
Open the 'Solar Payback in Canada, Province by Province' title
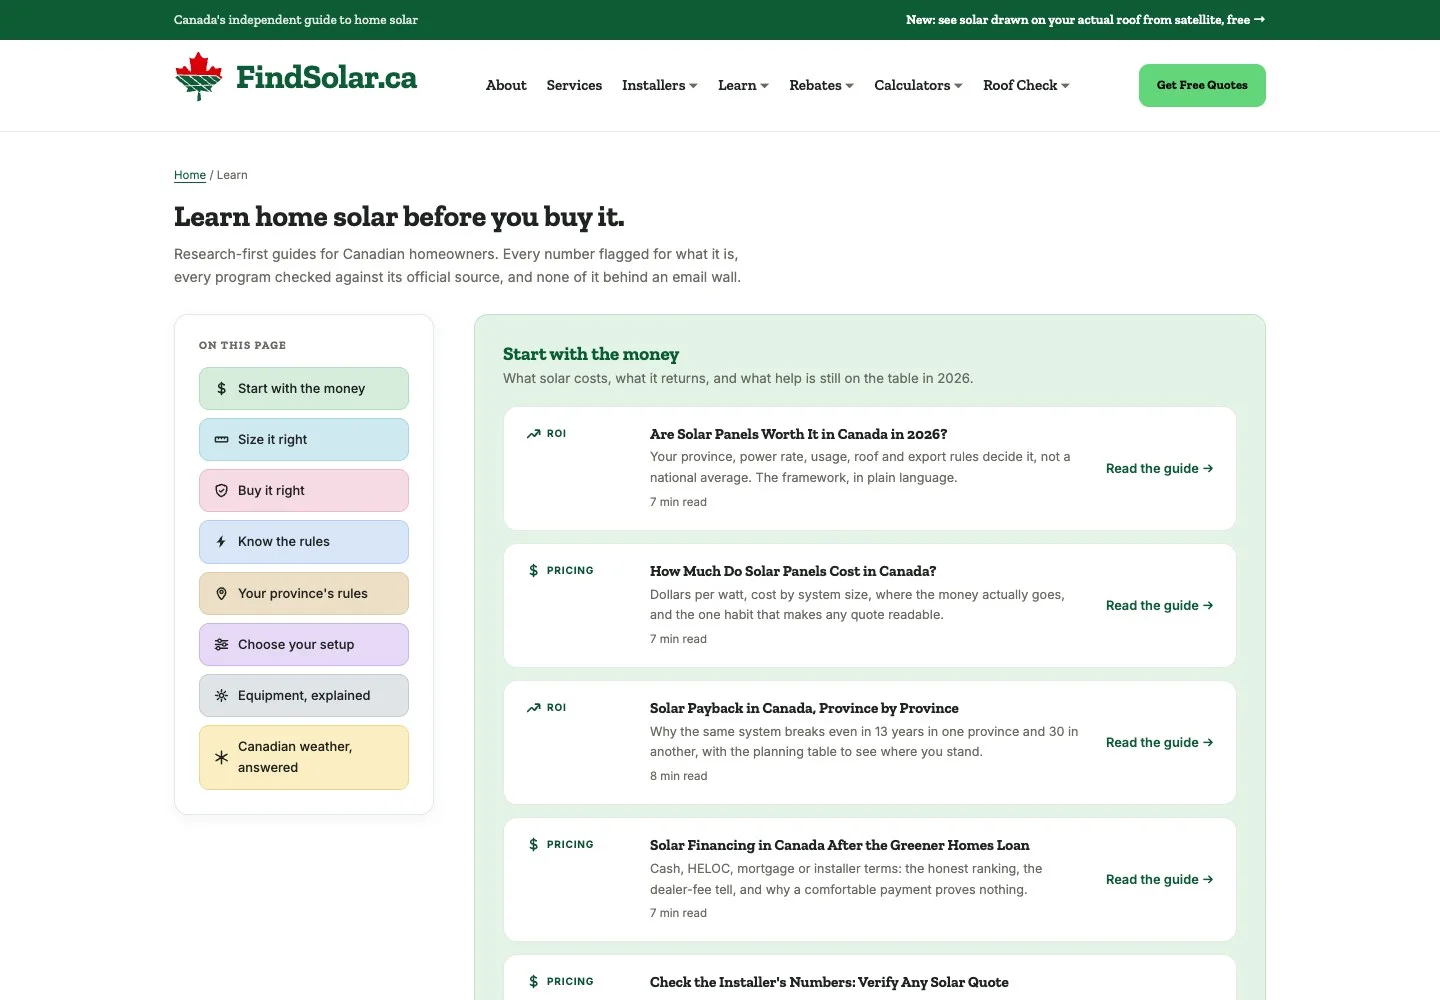pyautogui.click(x=804, y=708)
